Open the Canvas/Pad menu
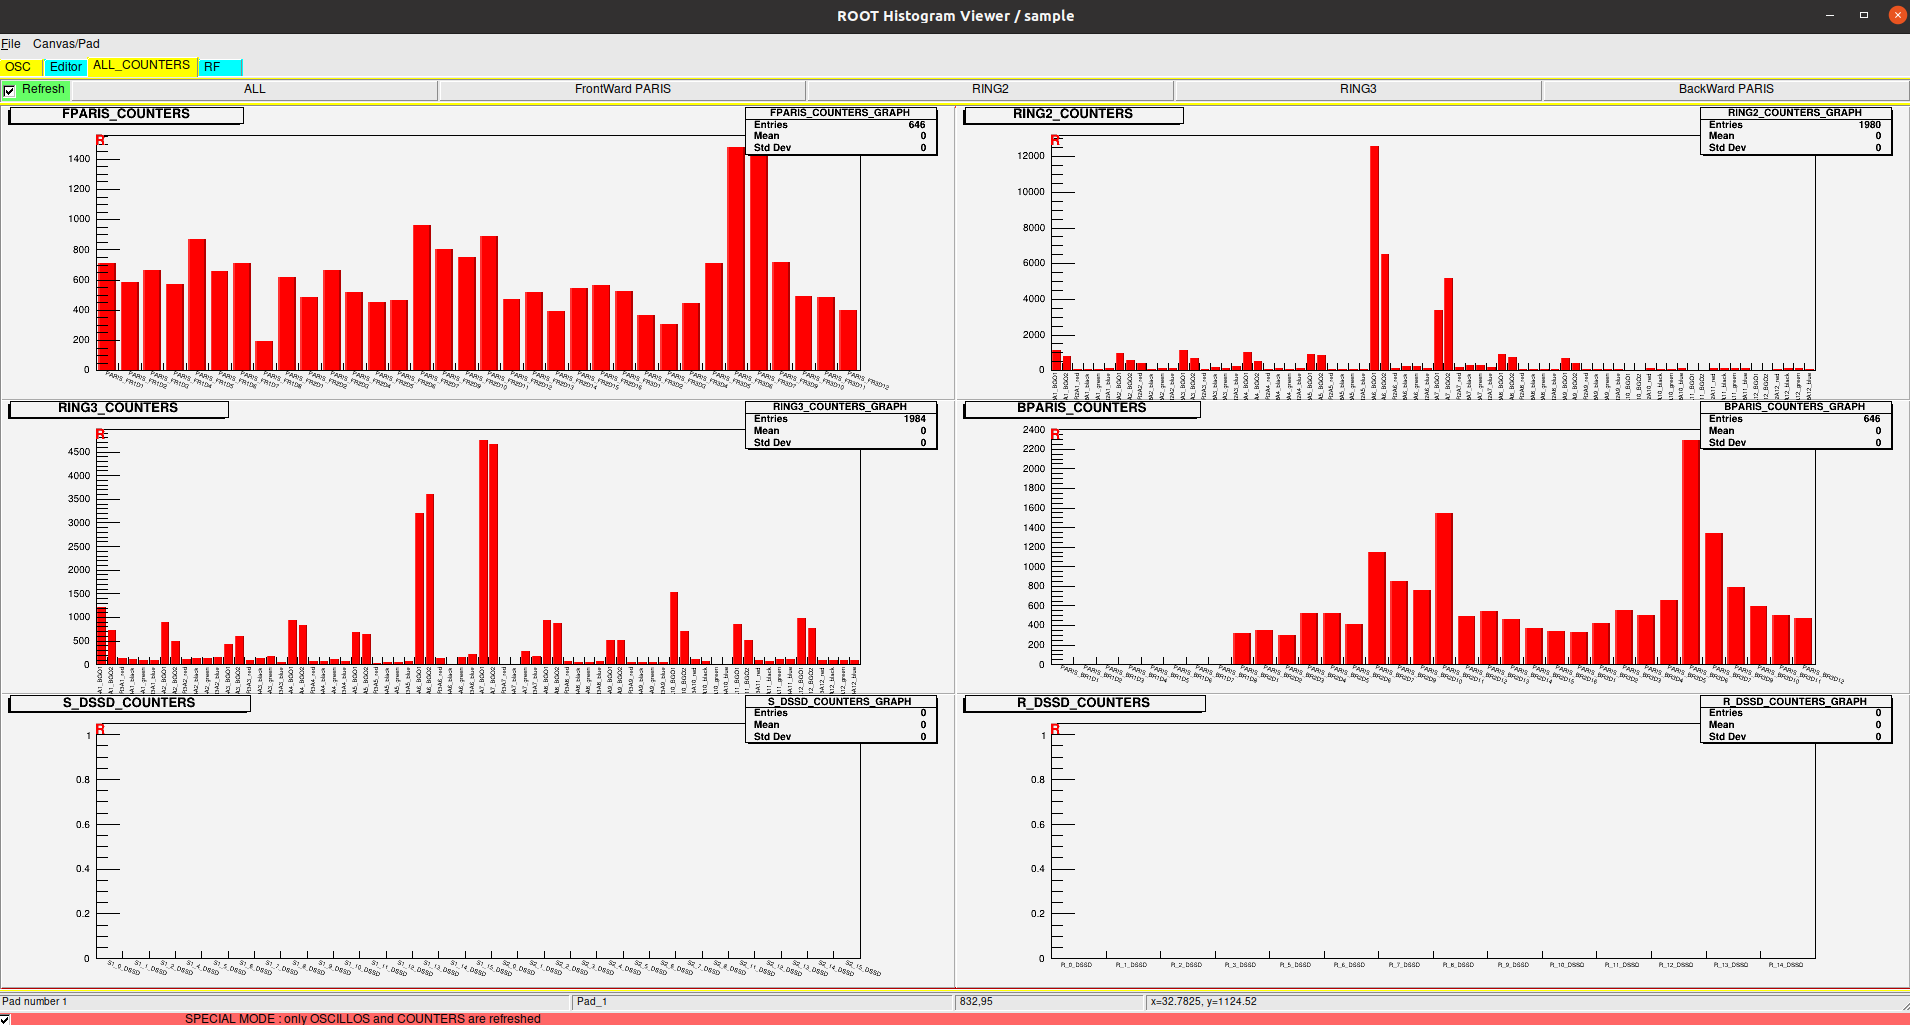The height and width of the screenshot is (1025, 1910). (66, 44)
